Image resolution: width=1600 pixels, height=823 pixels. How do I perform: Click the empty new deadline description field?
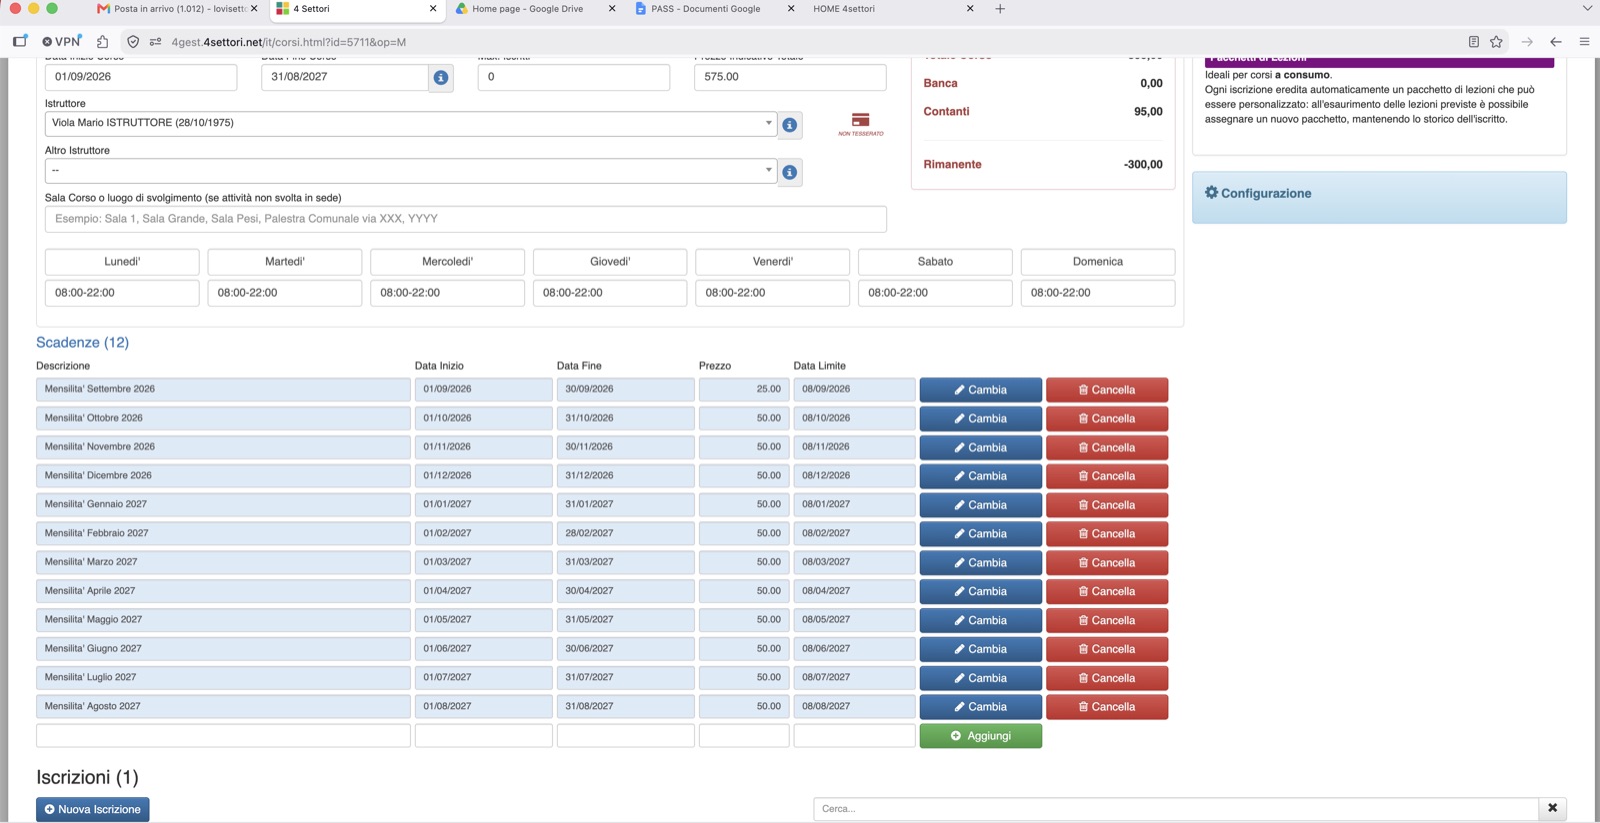(223, 736)
